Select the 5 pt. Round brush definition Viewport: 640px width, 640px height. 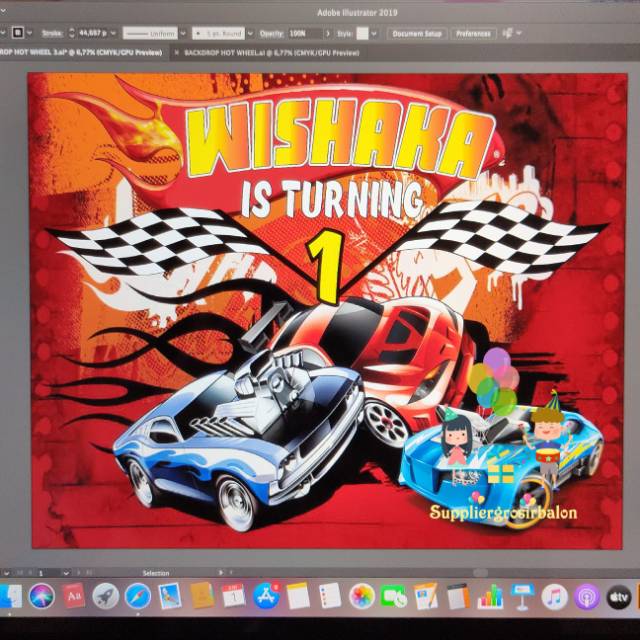pyautogui.click(x=219, y=33)
